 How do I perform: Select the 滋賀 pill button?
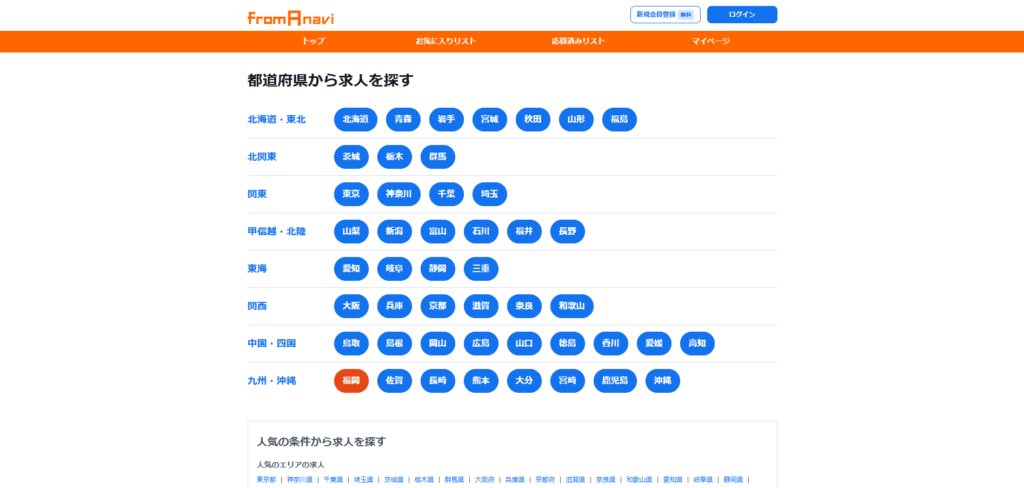pos(481,306)
